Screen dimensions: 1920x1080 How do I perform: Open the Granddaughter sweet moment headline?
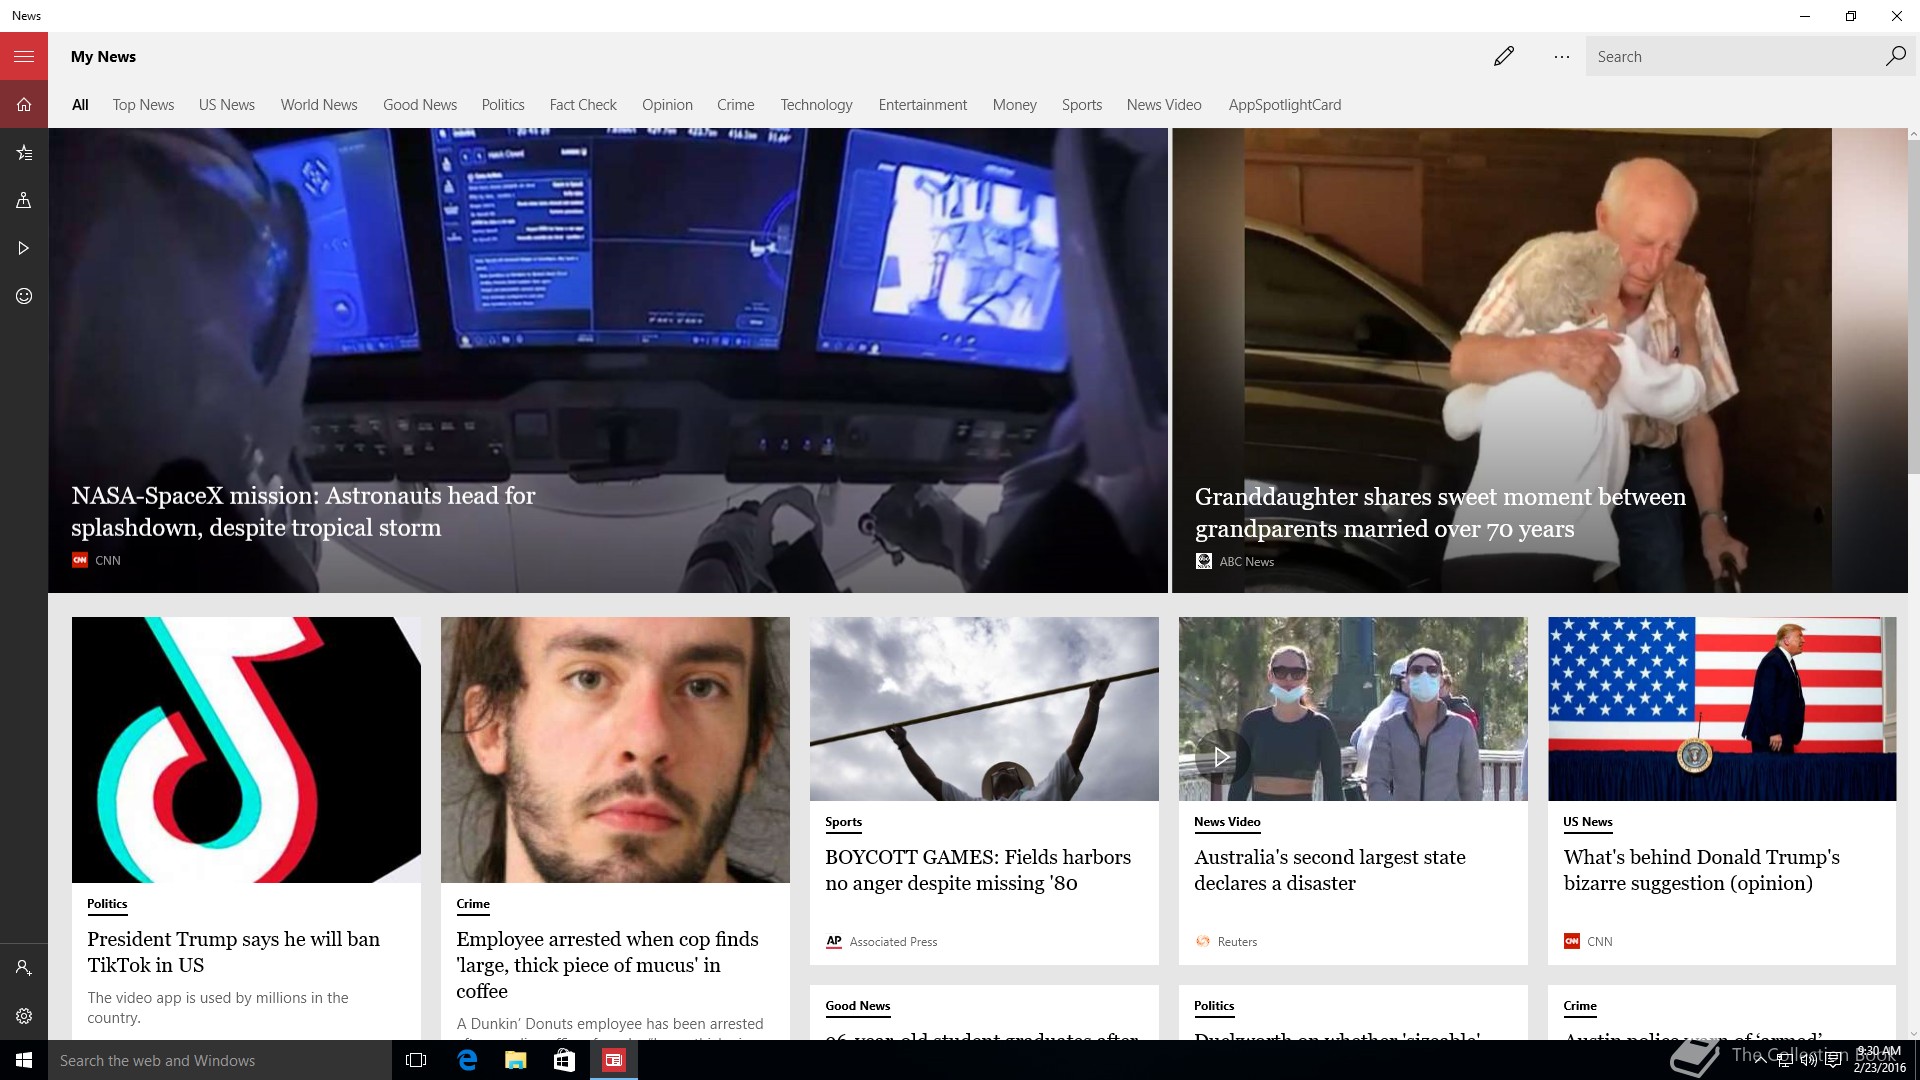[1440, 513]
